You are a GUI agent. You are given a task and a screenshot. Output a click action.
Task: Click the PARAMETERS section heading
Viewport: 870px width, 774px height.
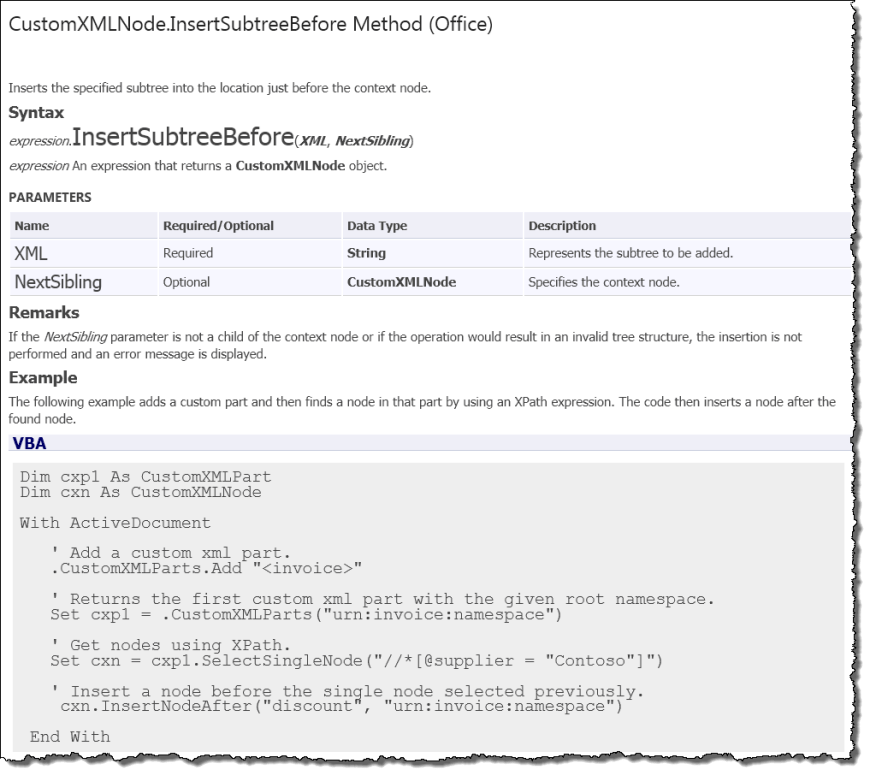(x=49, y=198)
